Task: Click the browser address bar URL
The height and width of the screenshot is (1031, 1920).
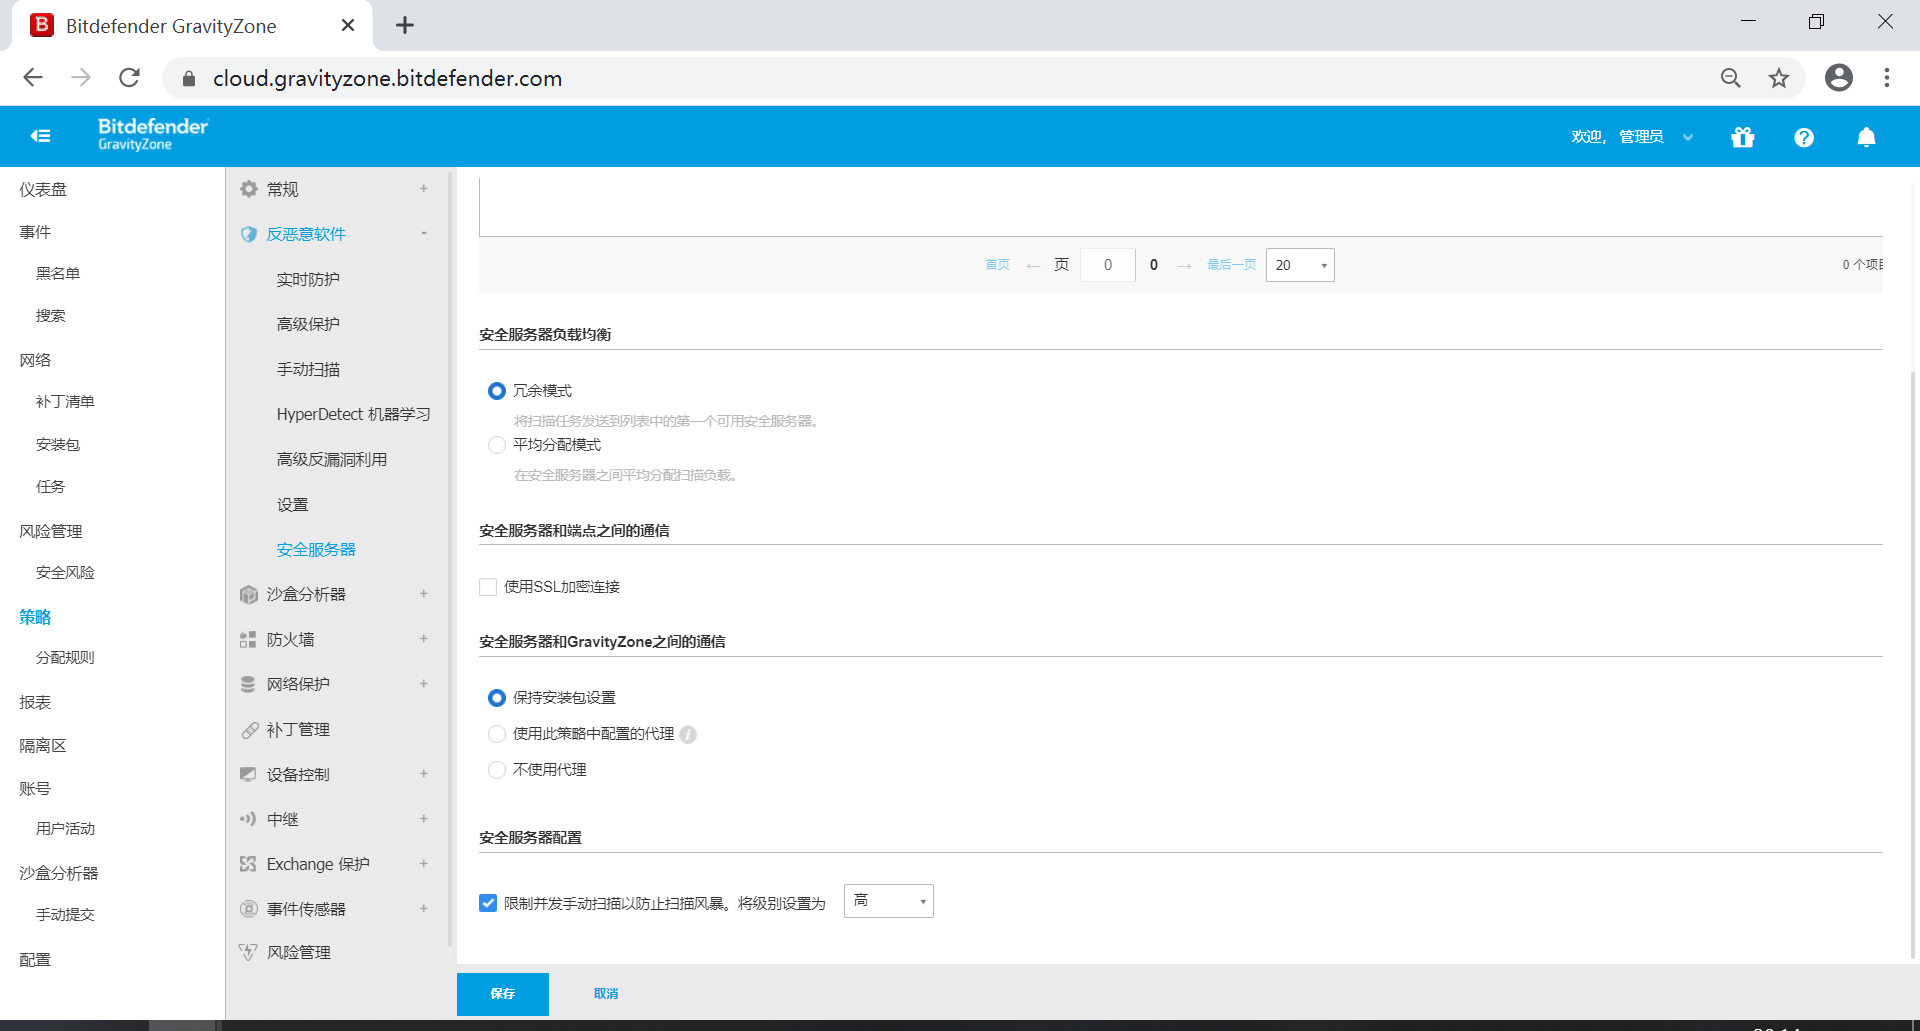Action: (x=387, y=78)
